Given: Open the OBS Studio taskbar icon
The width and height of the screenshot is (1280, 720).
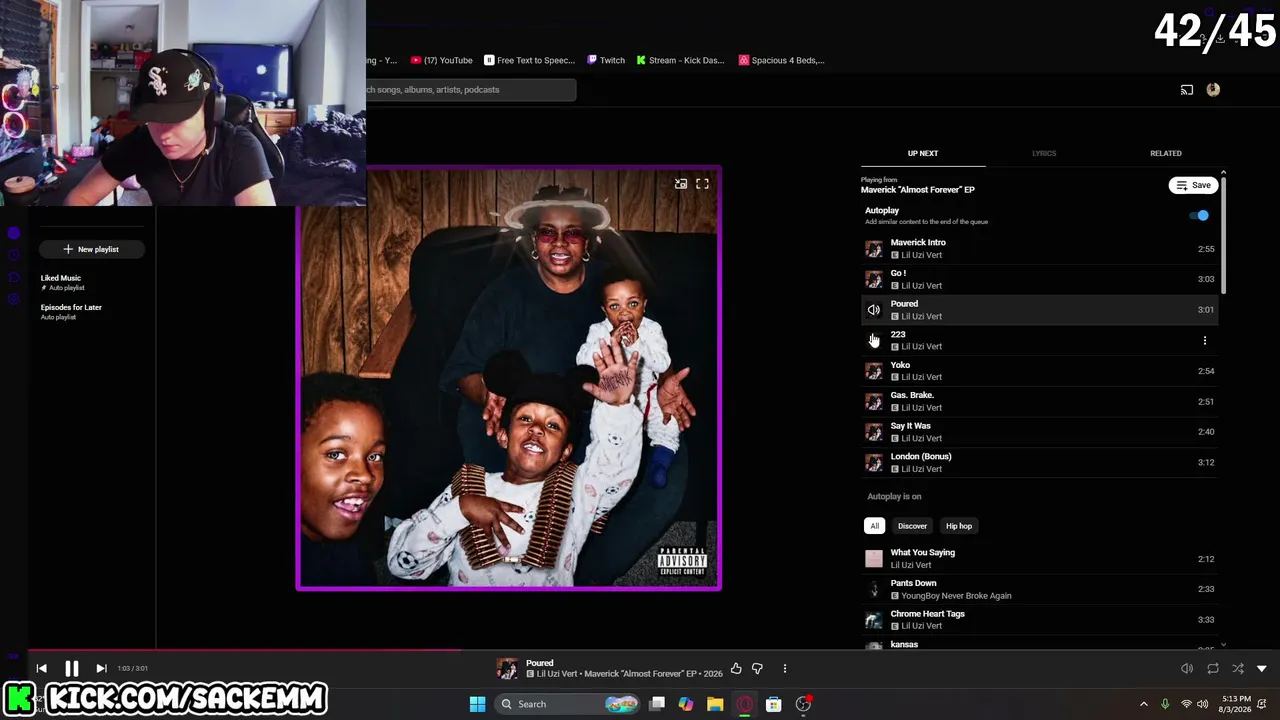Looking at the screenshot, I should (803, 704).
